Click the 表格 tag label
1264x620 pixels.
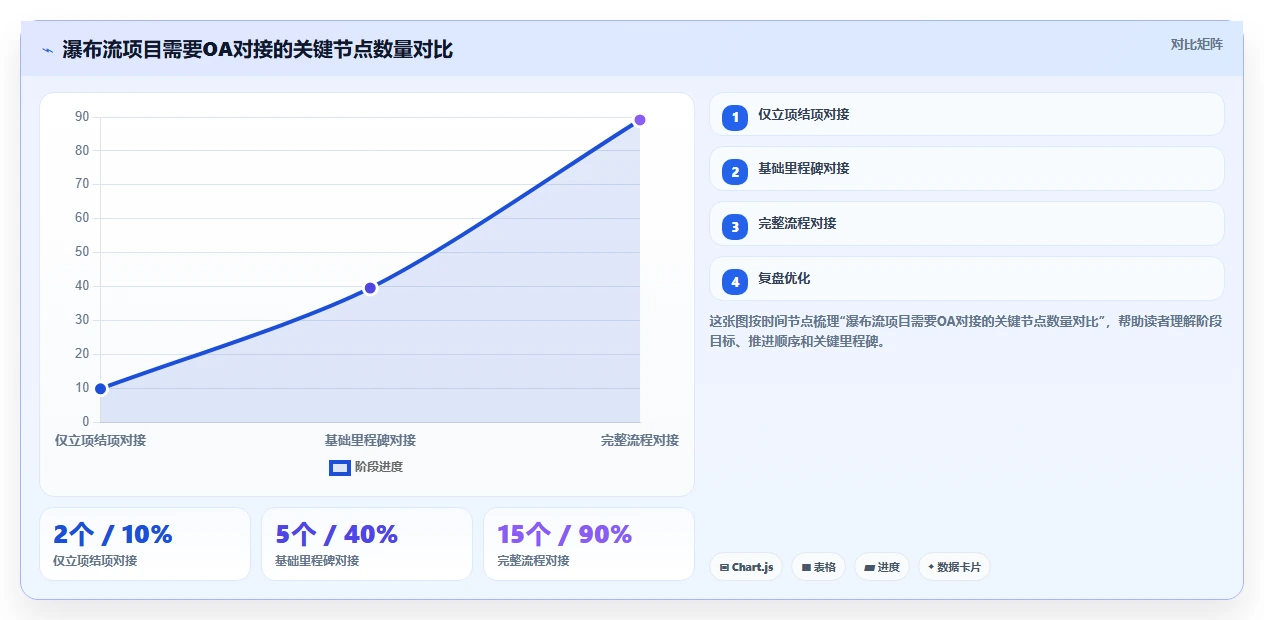click(825, 567)
